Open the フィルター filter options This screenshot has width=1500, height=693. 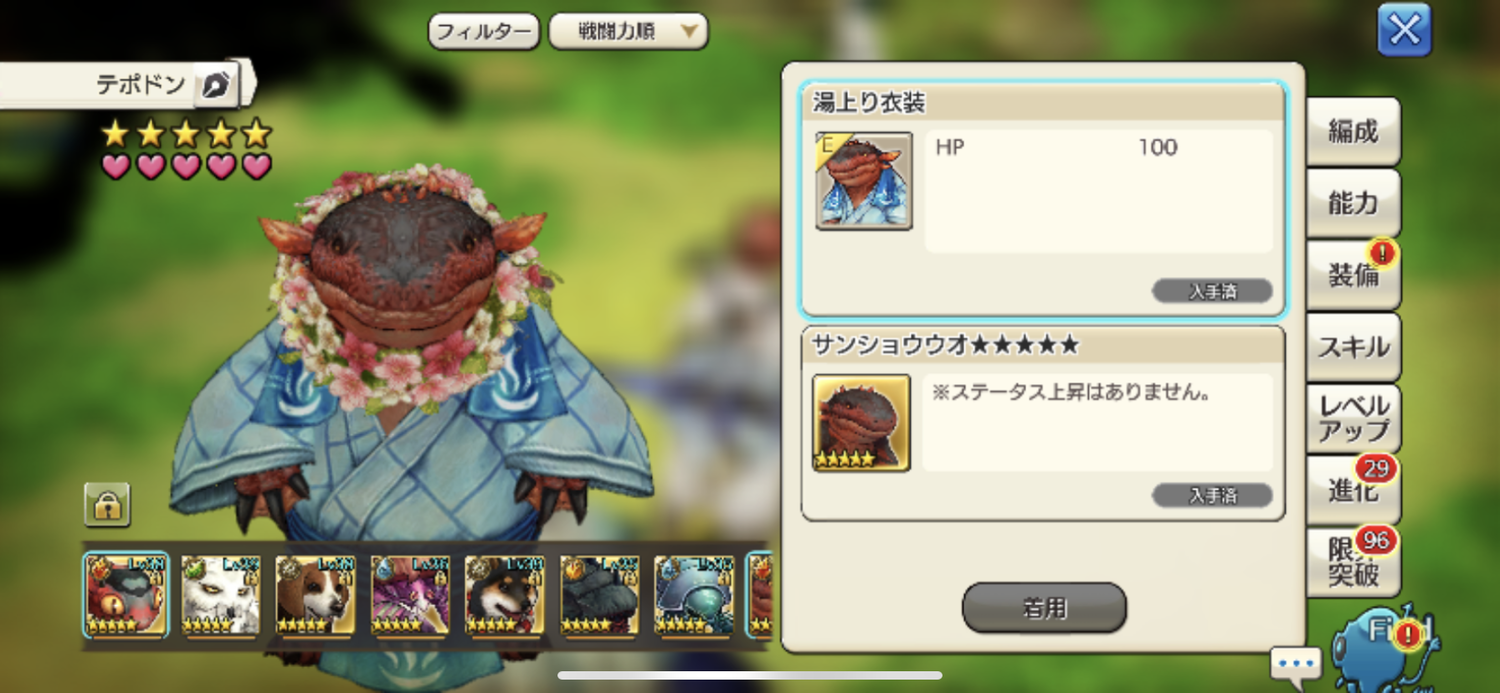coord(484,32)
